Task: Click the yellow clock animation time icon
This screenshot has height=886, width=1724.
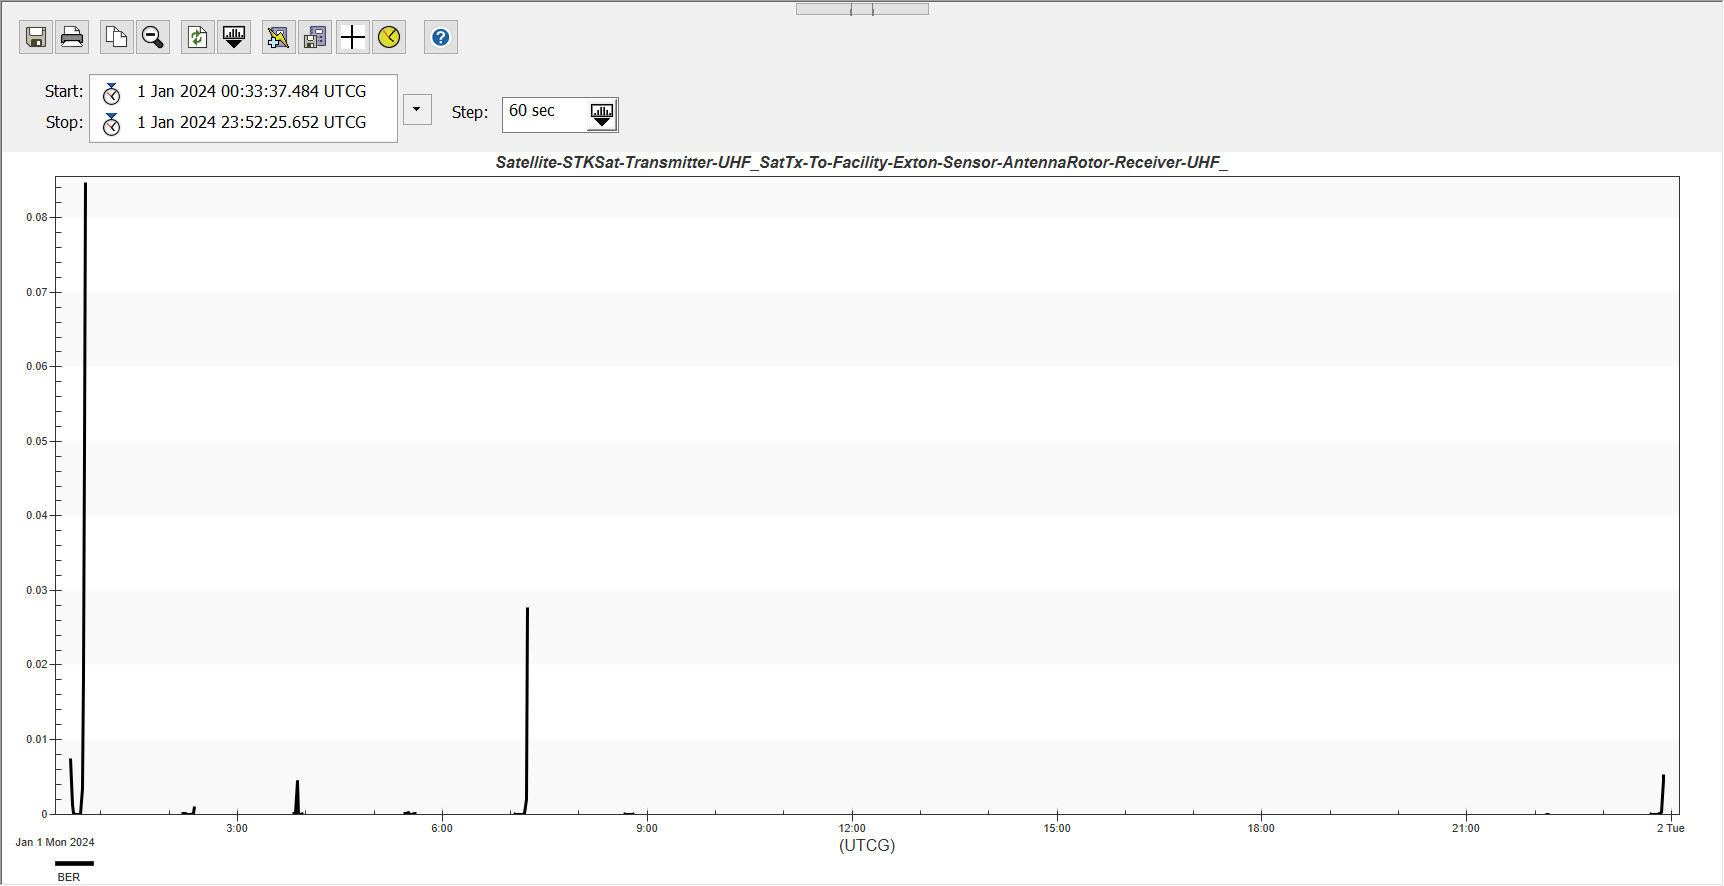Action: (x=389, y=38)
